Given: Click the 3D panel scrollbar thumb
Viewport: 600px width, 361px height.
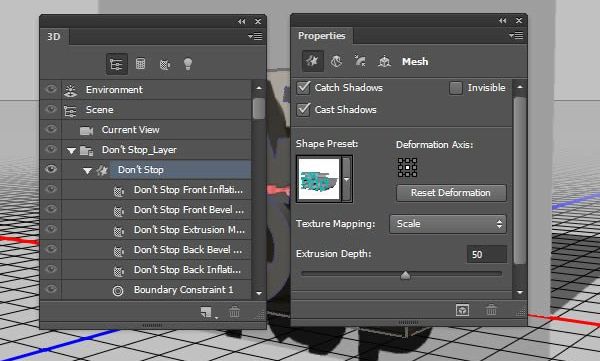Looking at the screenshot, I should [x=259, y=108].
